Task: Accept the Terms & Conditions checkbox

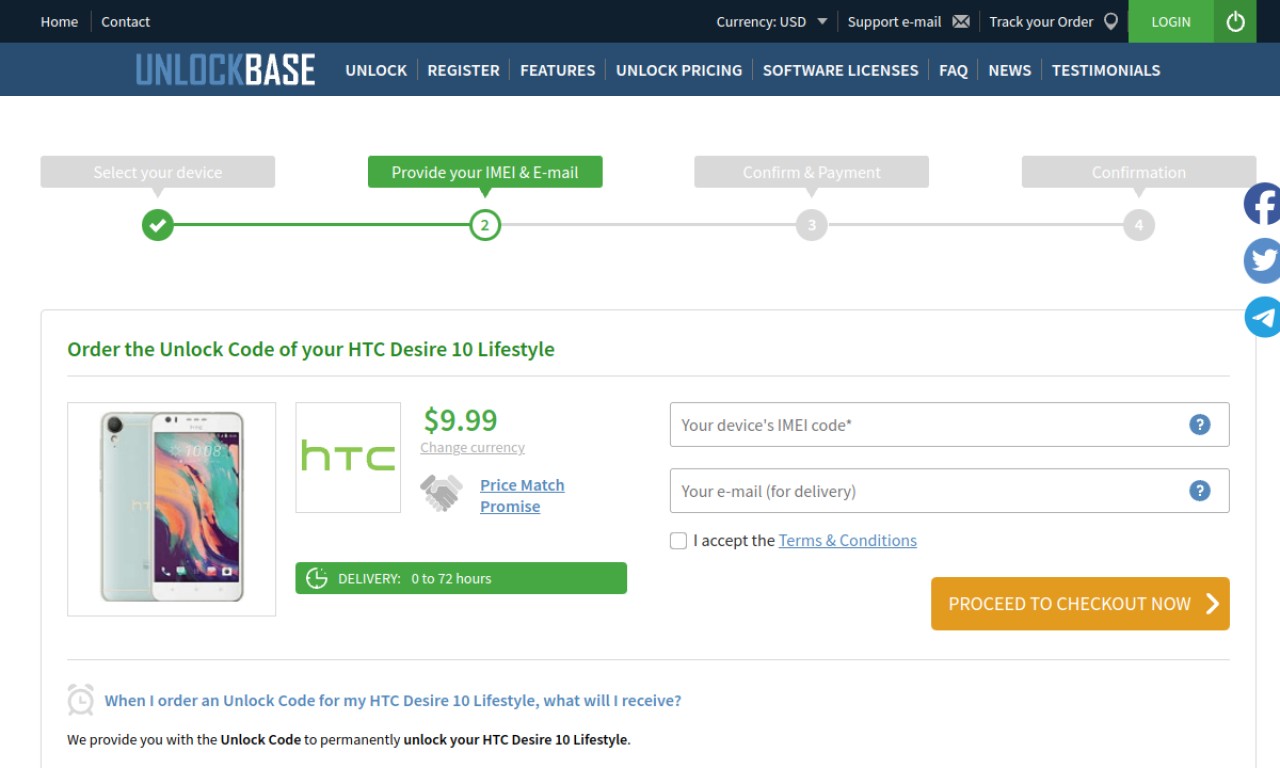Action: click(678, 541)
